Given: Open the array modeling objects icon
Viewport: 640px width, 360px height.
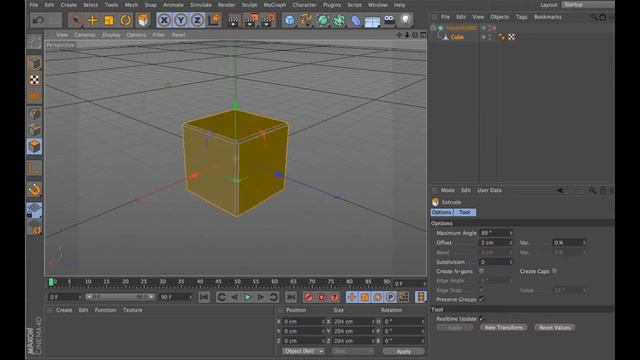Looking at the screenshot, I should [x=339, y=20].
